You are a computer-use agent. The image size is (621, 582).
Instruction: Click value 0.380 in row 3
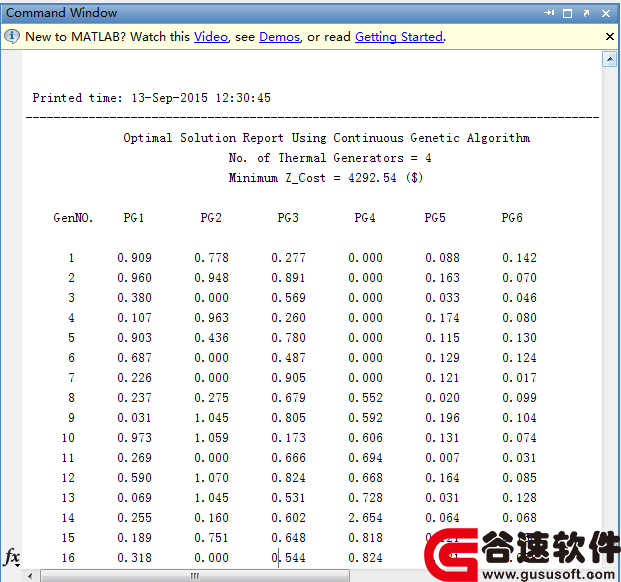point(134,298)
